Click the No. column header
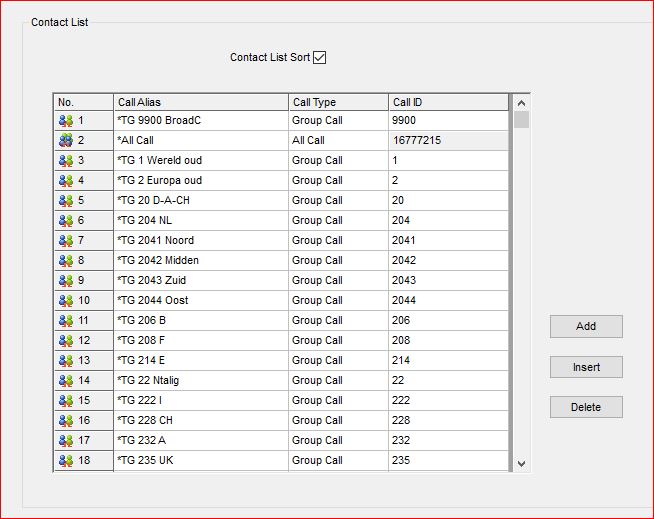Image resolution: width=654 pixels, height=519 pixels. [x=83, y=102]
